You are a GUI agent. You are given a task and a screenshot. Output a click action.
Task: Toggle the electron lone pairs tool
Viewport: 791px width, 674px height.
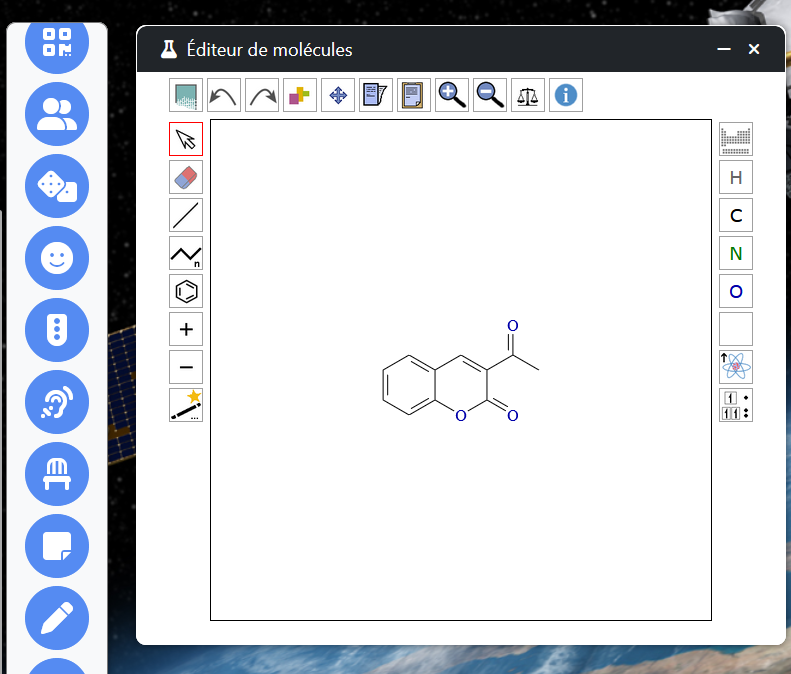click(736, 405)
